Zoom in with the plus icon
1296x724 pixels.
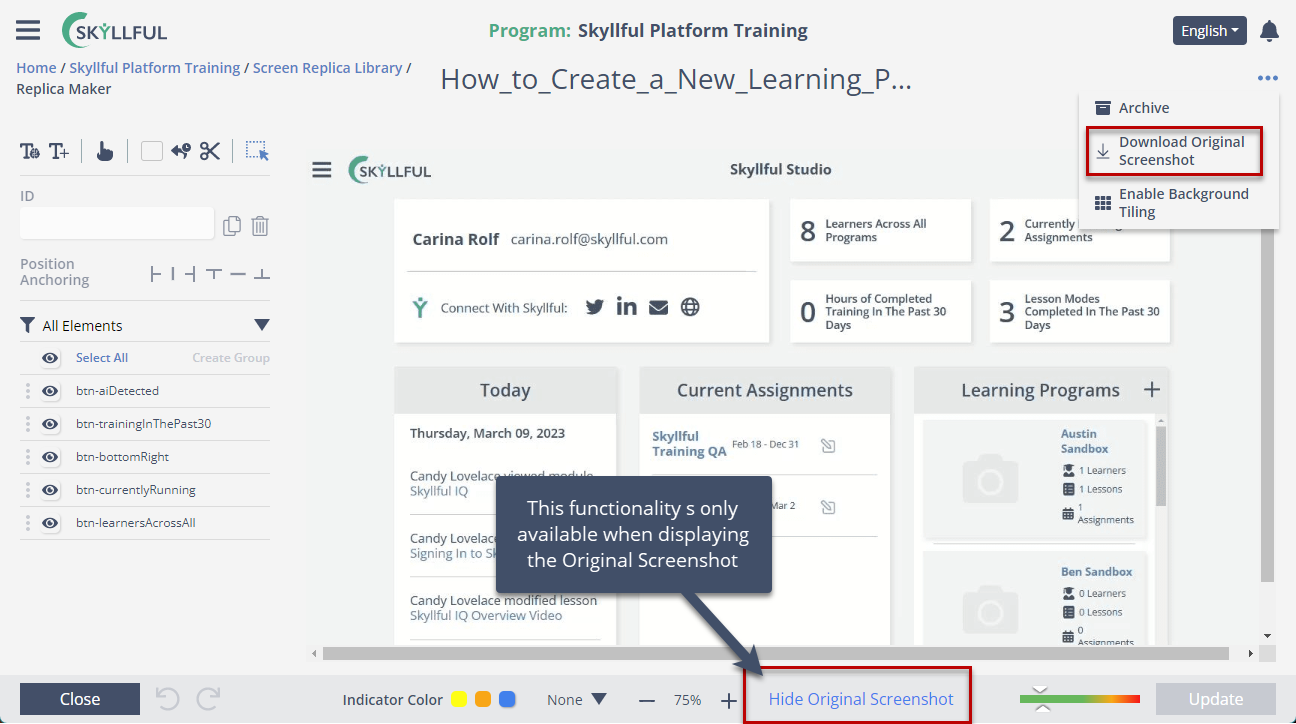pos(729,700)
